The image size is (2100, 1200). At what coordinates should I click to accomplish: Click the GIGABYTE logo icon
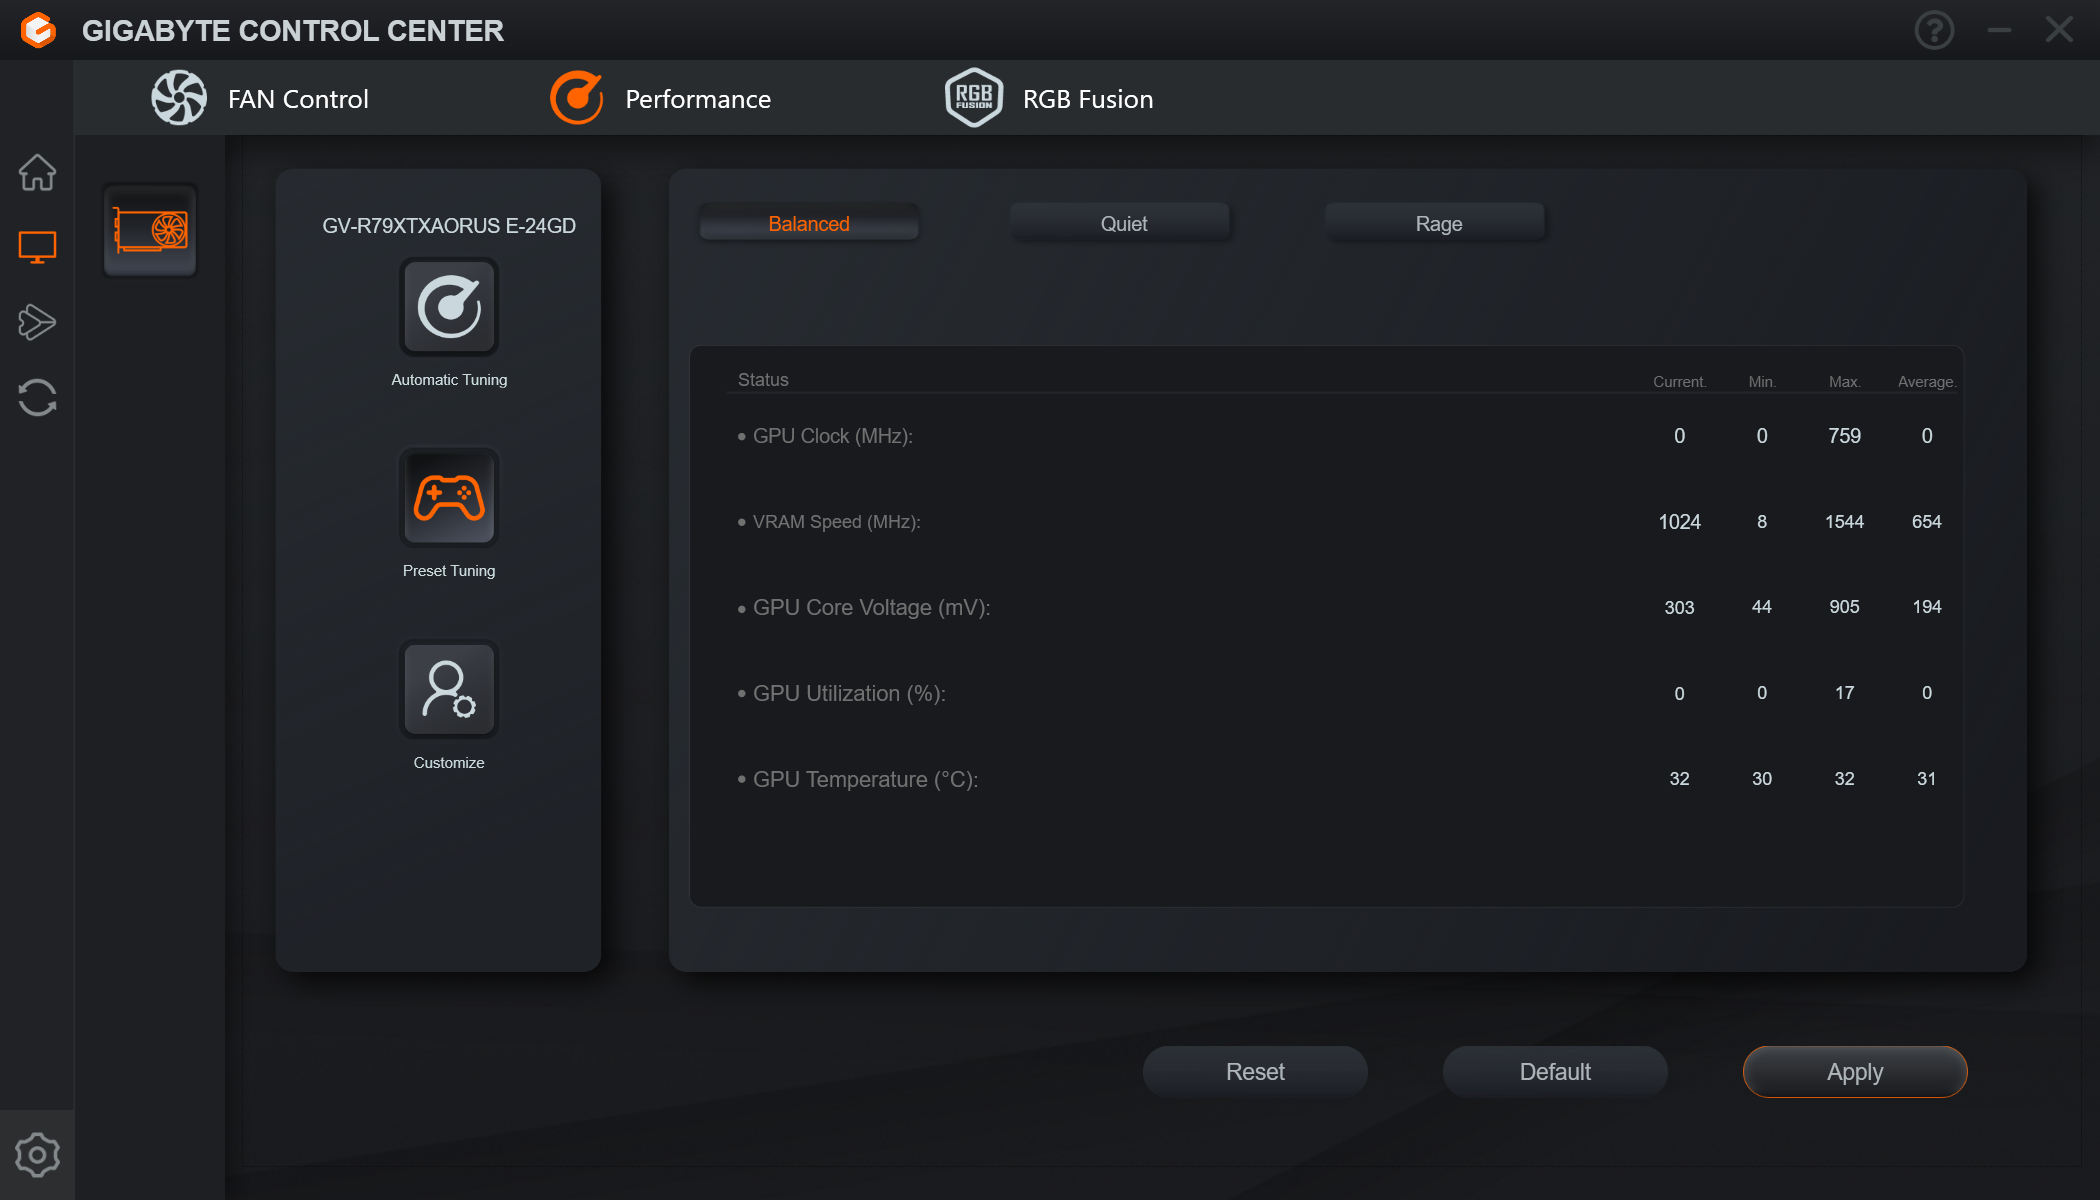click(x=38, y=30)
